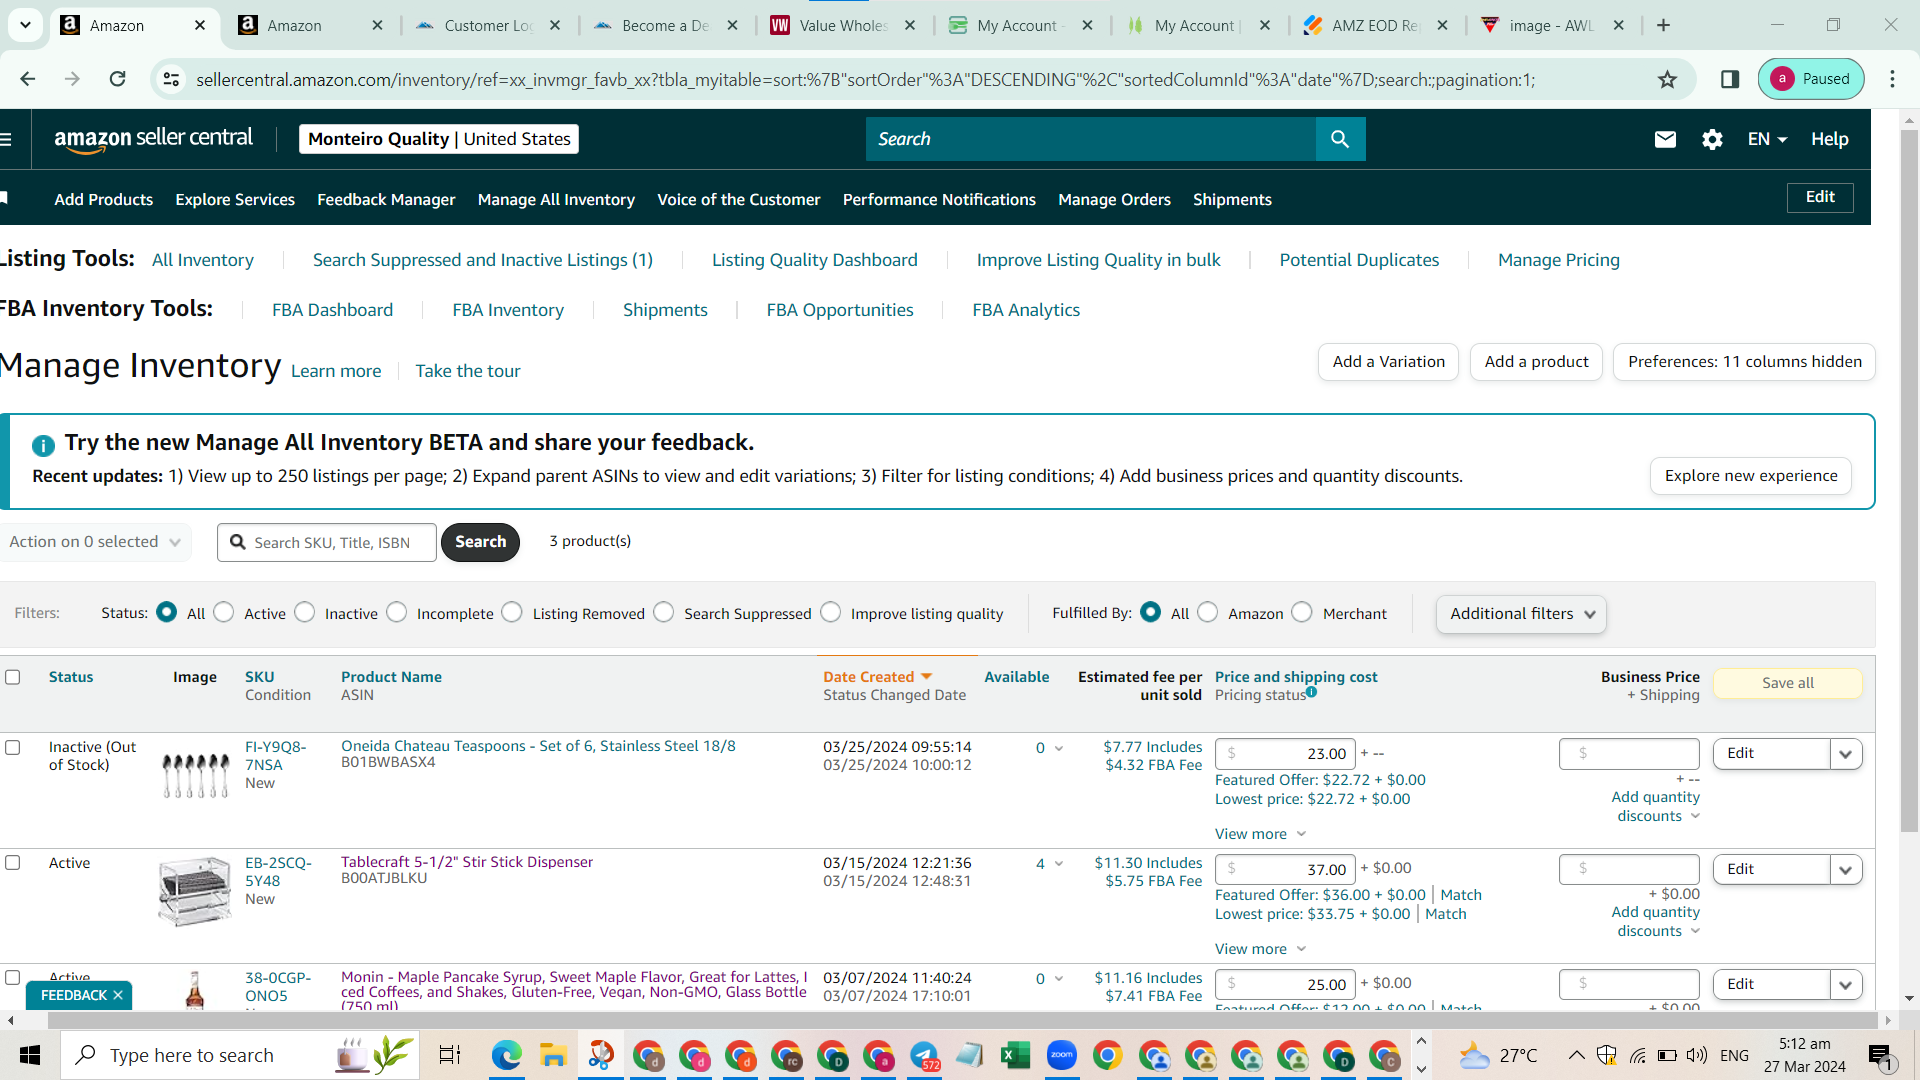Open the EN language dropdown
Image resolution: width=1920 pixels, height=1080 pixels.
(x=1767, y=139)
